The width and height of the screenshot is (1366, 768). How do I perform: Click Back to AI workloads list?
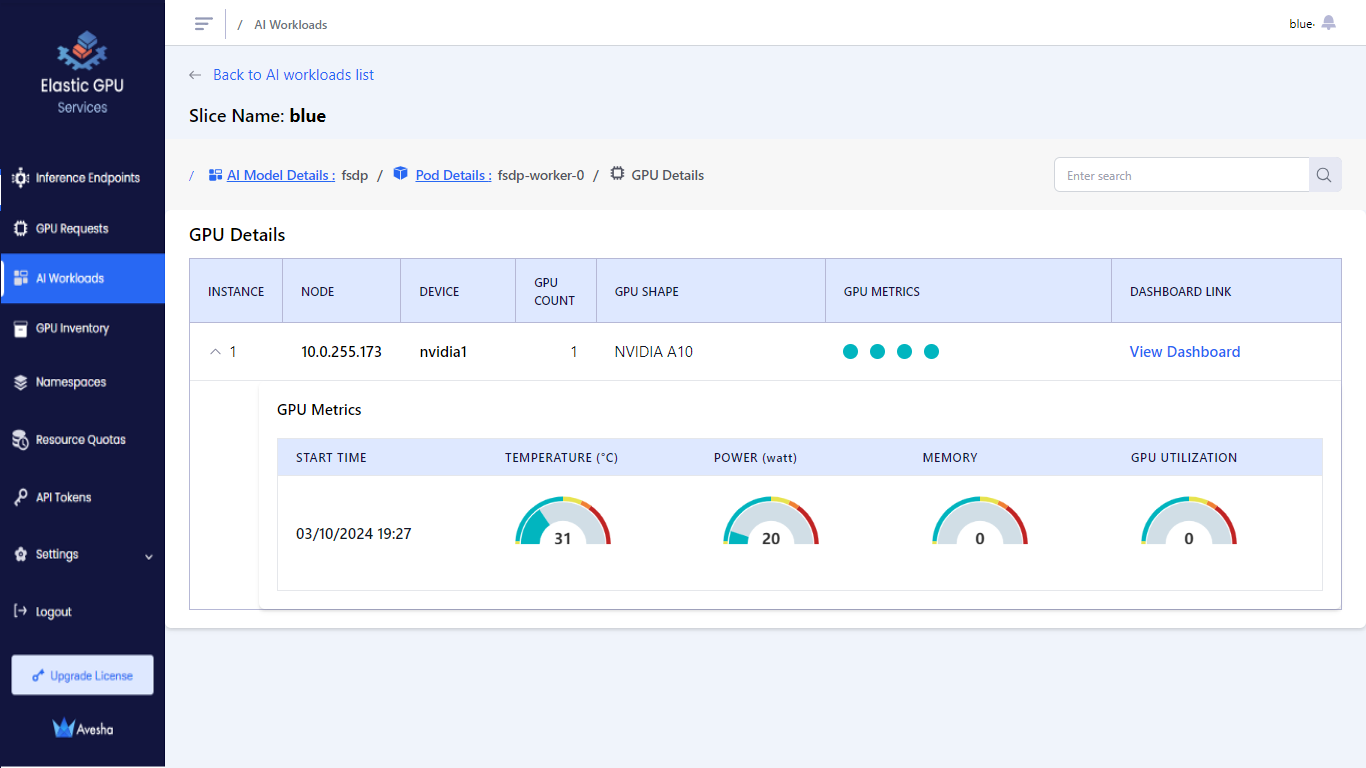pos(294,75)
